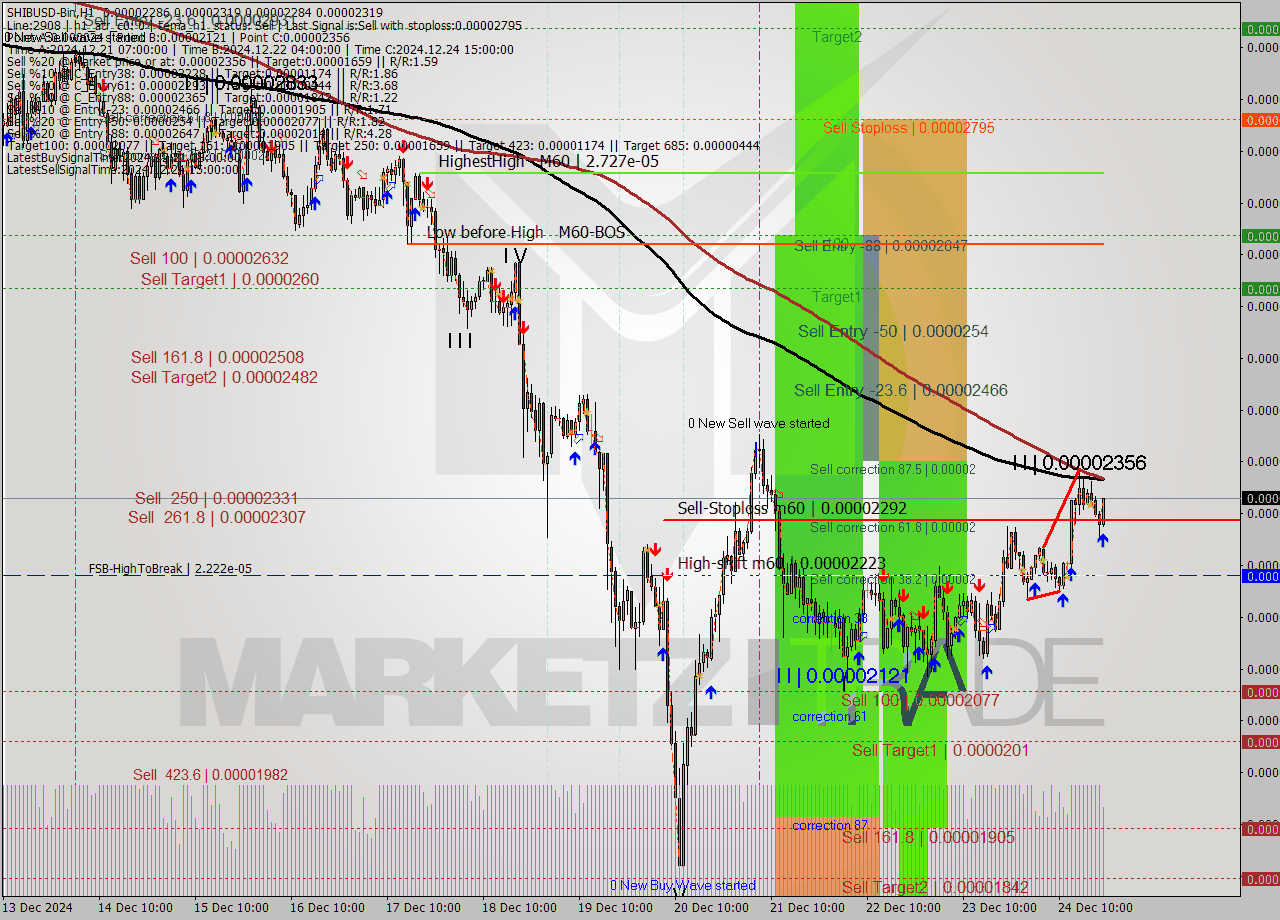Viewport: 1280px width, 920px height.
Task: Select Sell 261.8 | 0.00002307 label
Action: (217, 517)
